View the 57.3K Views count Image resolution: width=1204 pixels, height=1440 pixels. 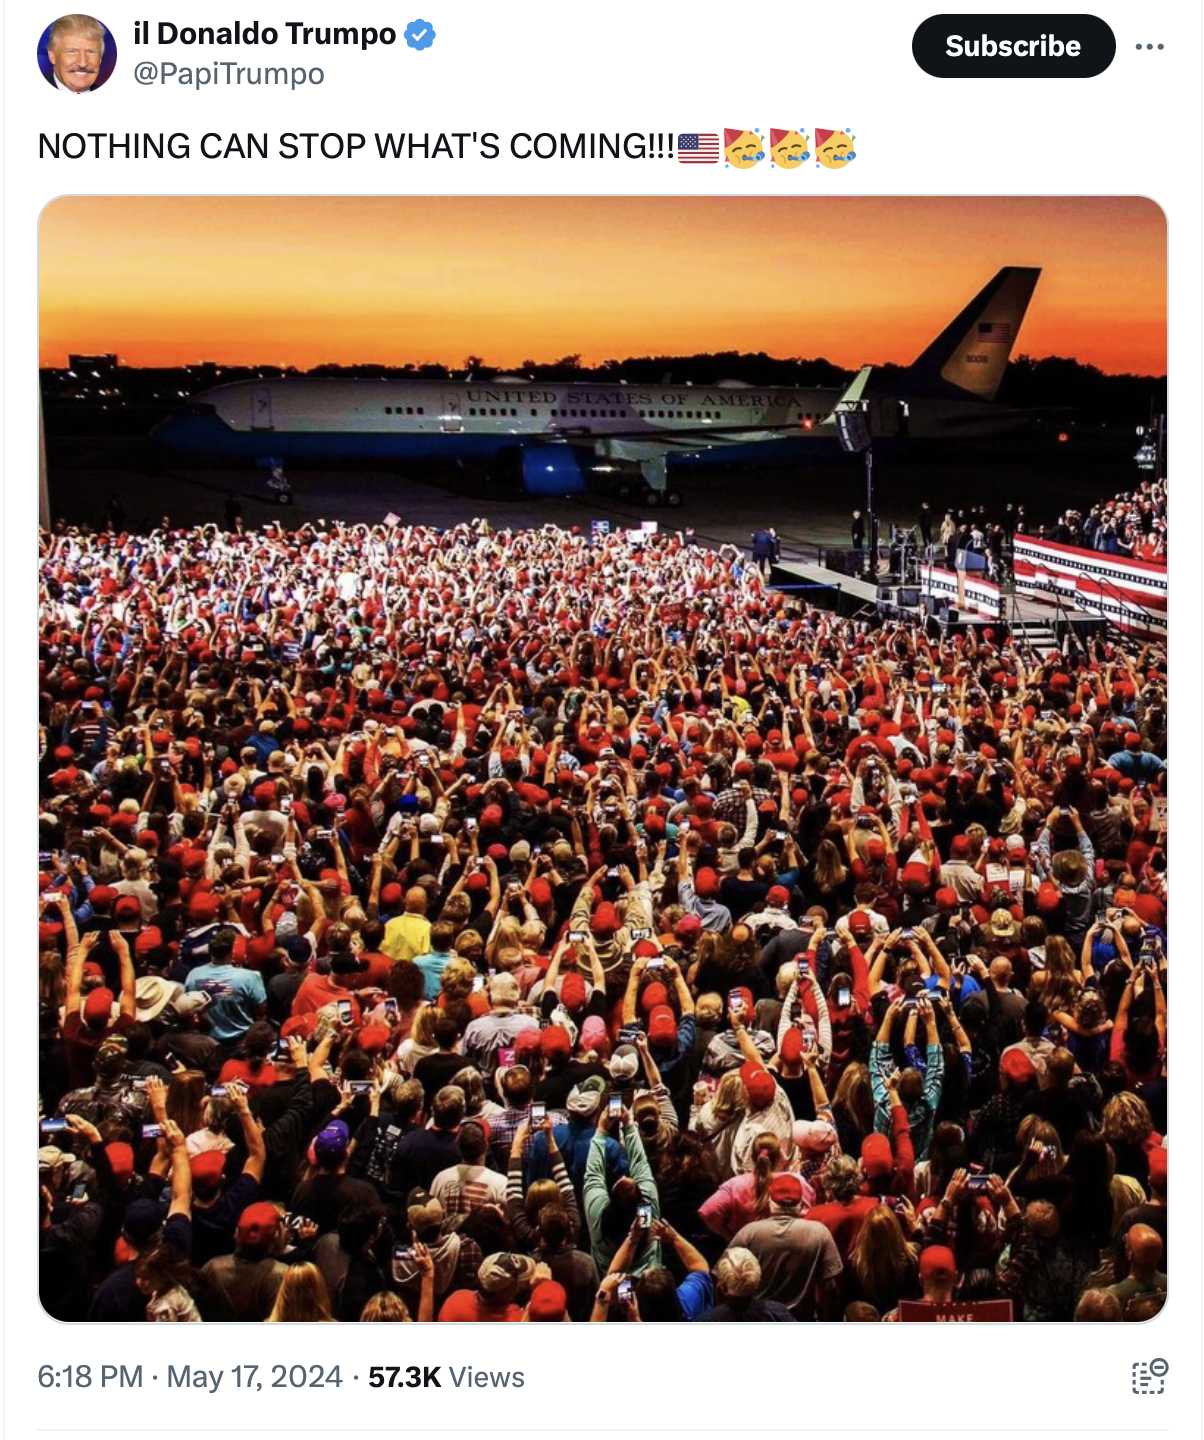tap(446, 1377)
